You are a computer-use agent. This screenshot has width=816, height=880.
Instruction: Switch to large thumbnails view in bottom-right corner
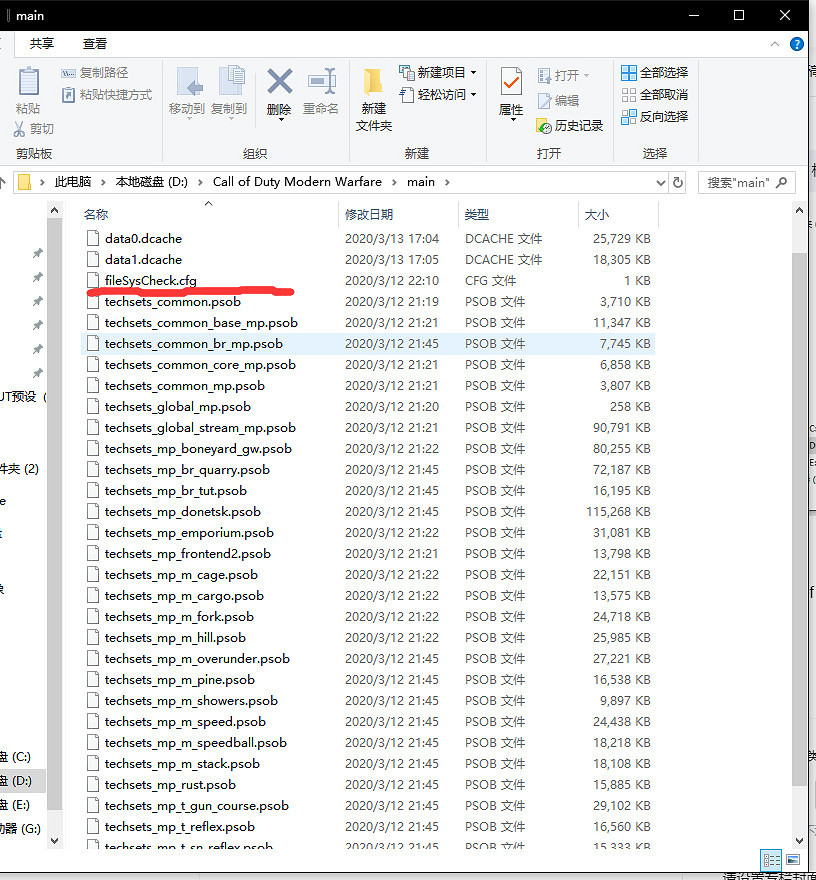click(792, 859)
